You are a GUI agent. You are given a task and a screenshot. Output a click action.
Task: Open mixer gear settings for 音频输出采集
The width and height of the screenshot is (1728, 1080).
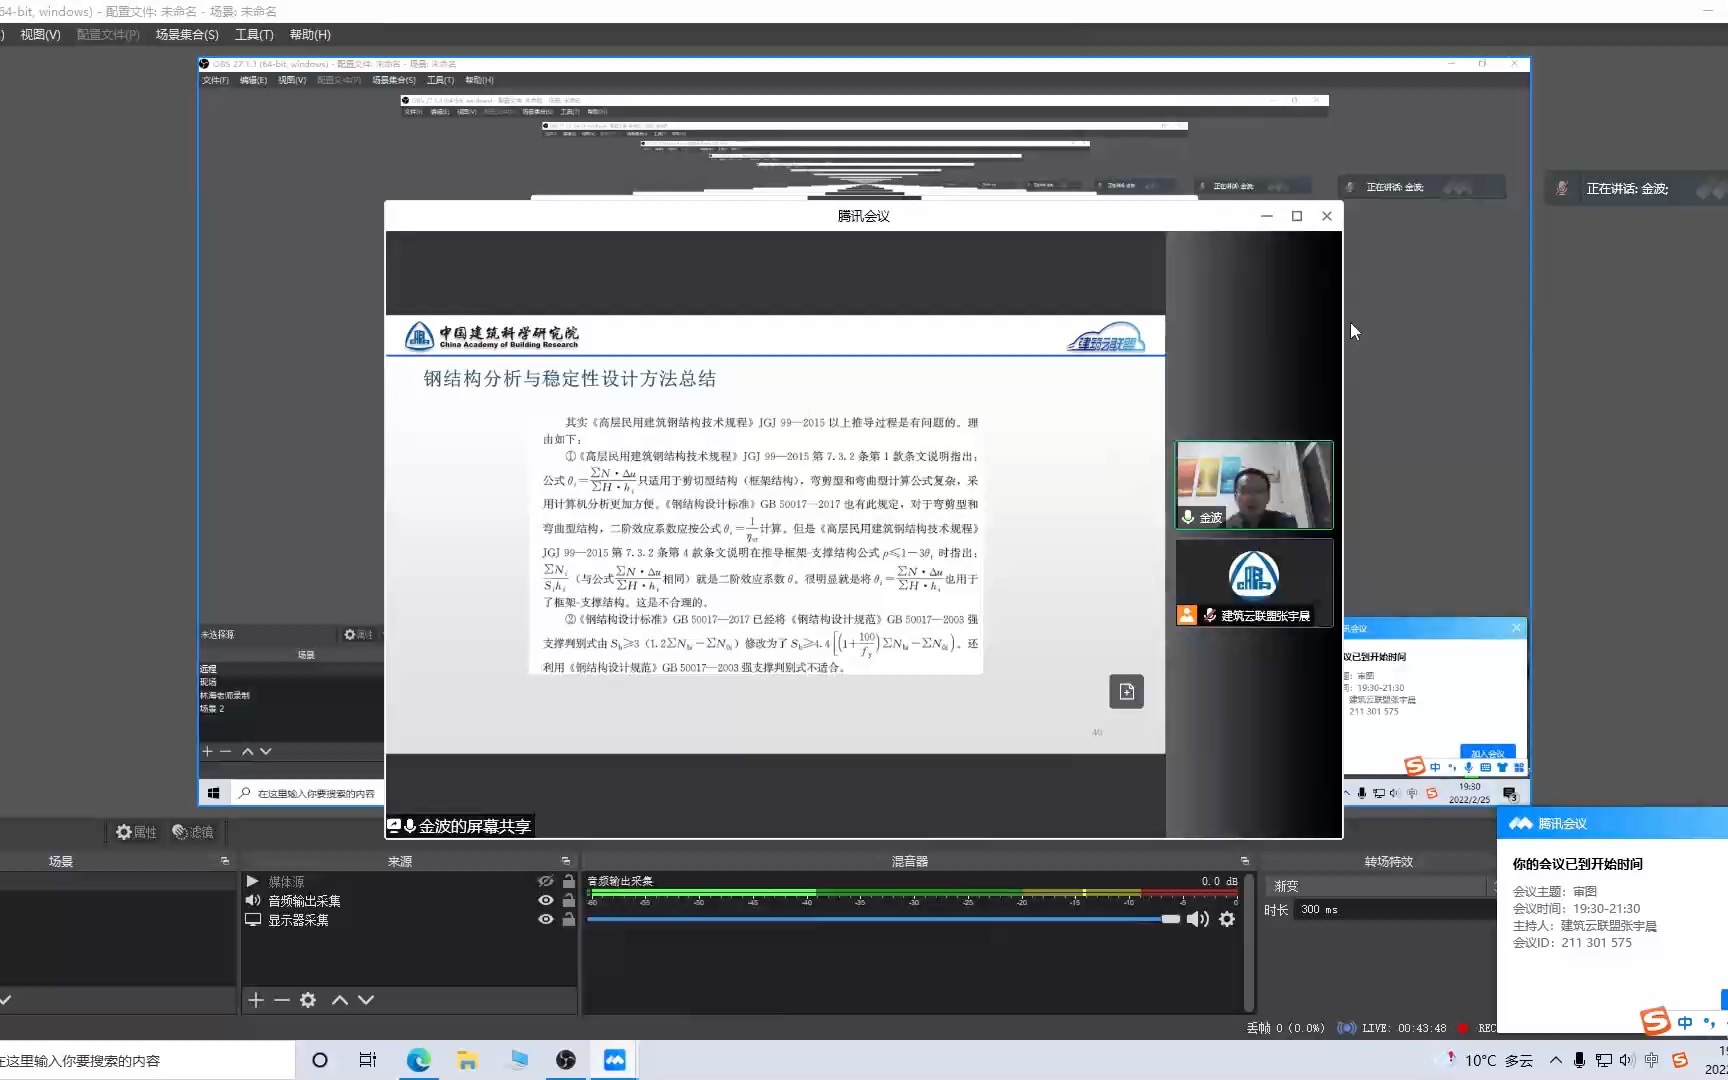coord(1227,919)
